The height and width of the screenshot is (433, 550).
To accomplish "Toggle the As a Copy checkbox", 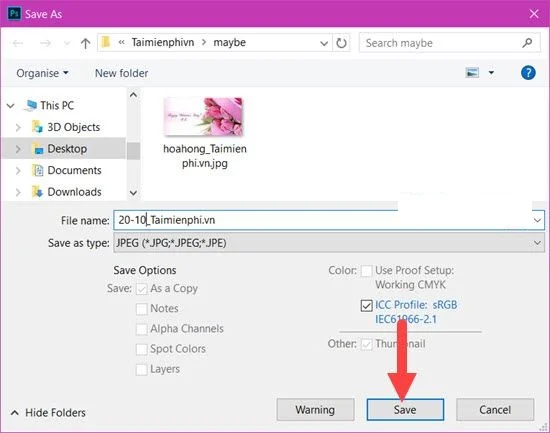I will coord(141,289).
